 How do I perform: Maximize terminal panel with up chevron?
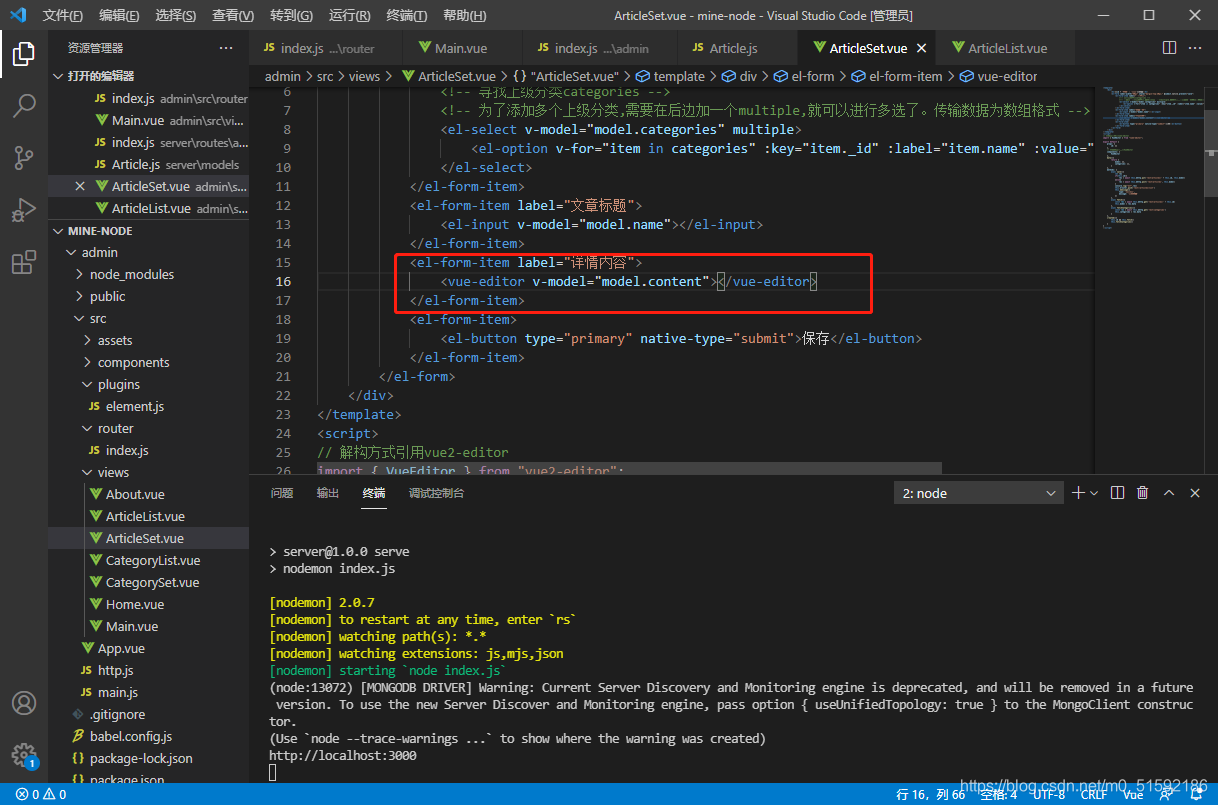(x=1168, y=493)
